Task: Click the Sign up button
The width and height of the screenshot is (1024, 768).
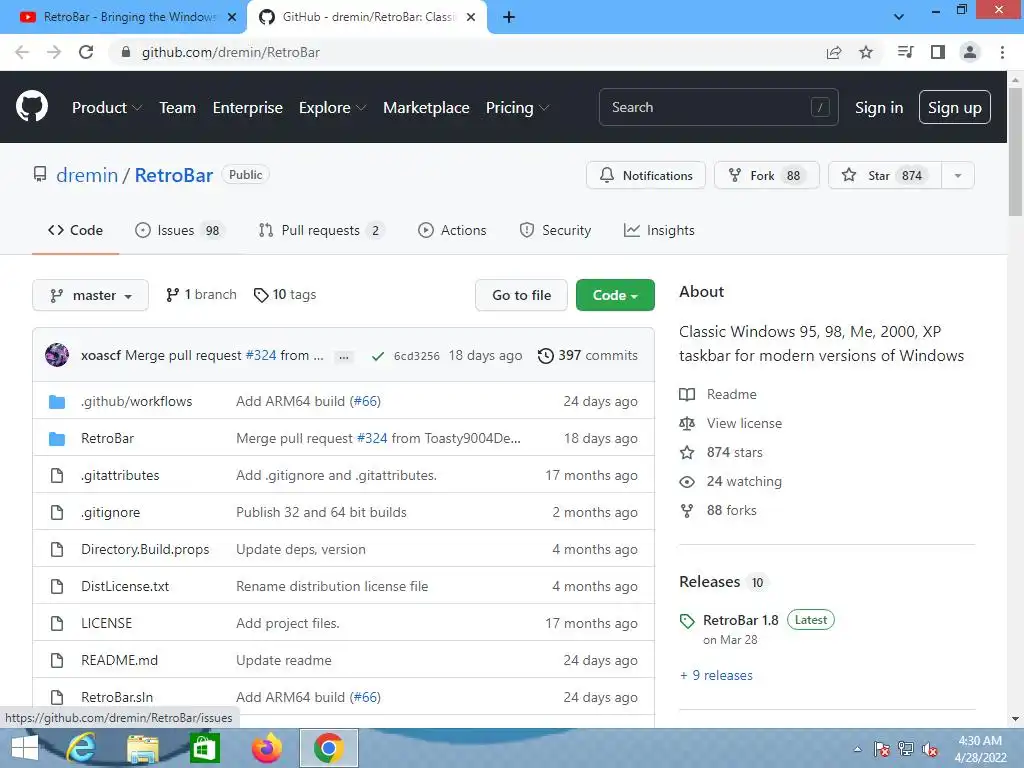Action: [x=954, y=107]
